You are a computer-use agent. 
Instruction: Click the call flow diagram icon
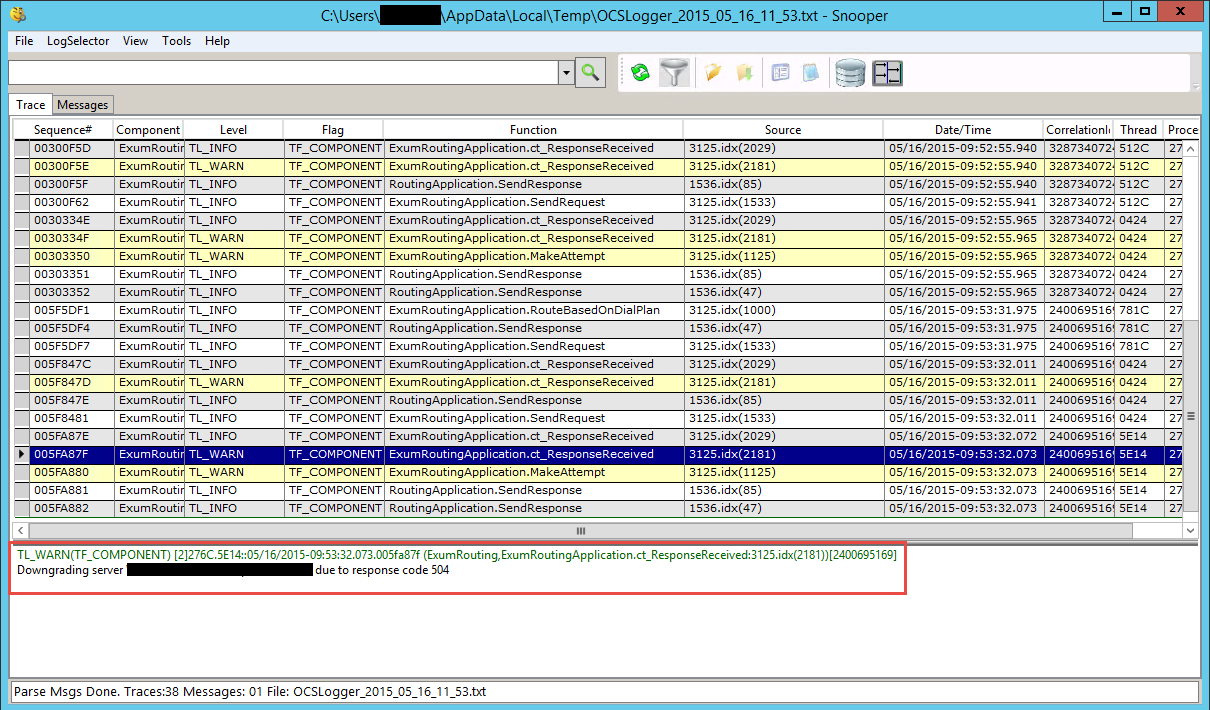888,72
